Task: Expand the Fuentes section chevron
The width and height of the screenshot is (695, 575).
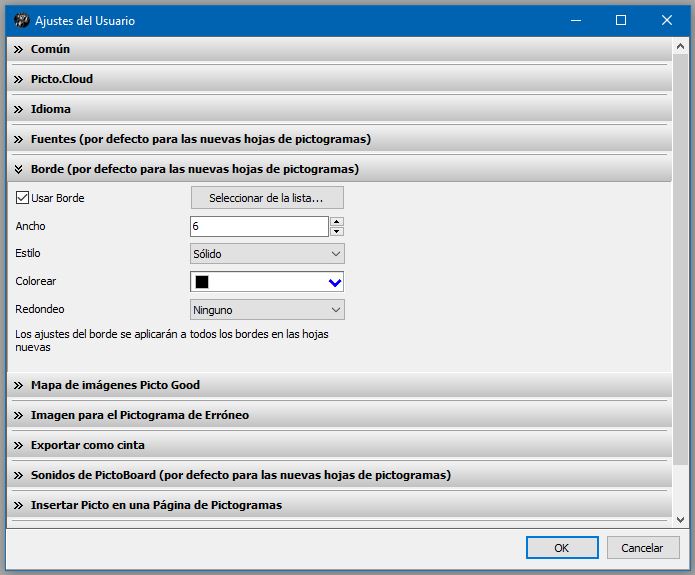Action: pyautogui.click(x=18, y=140)
